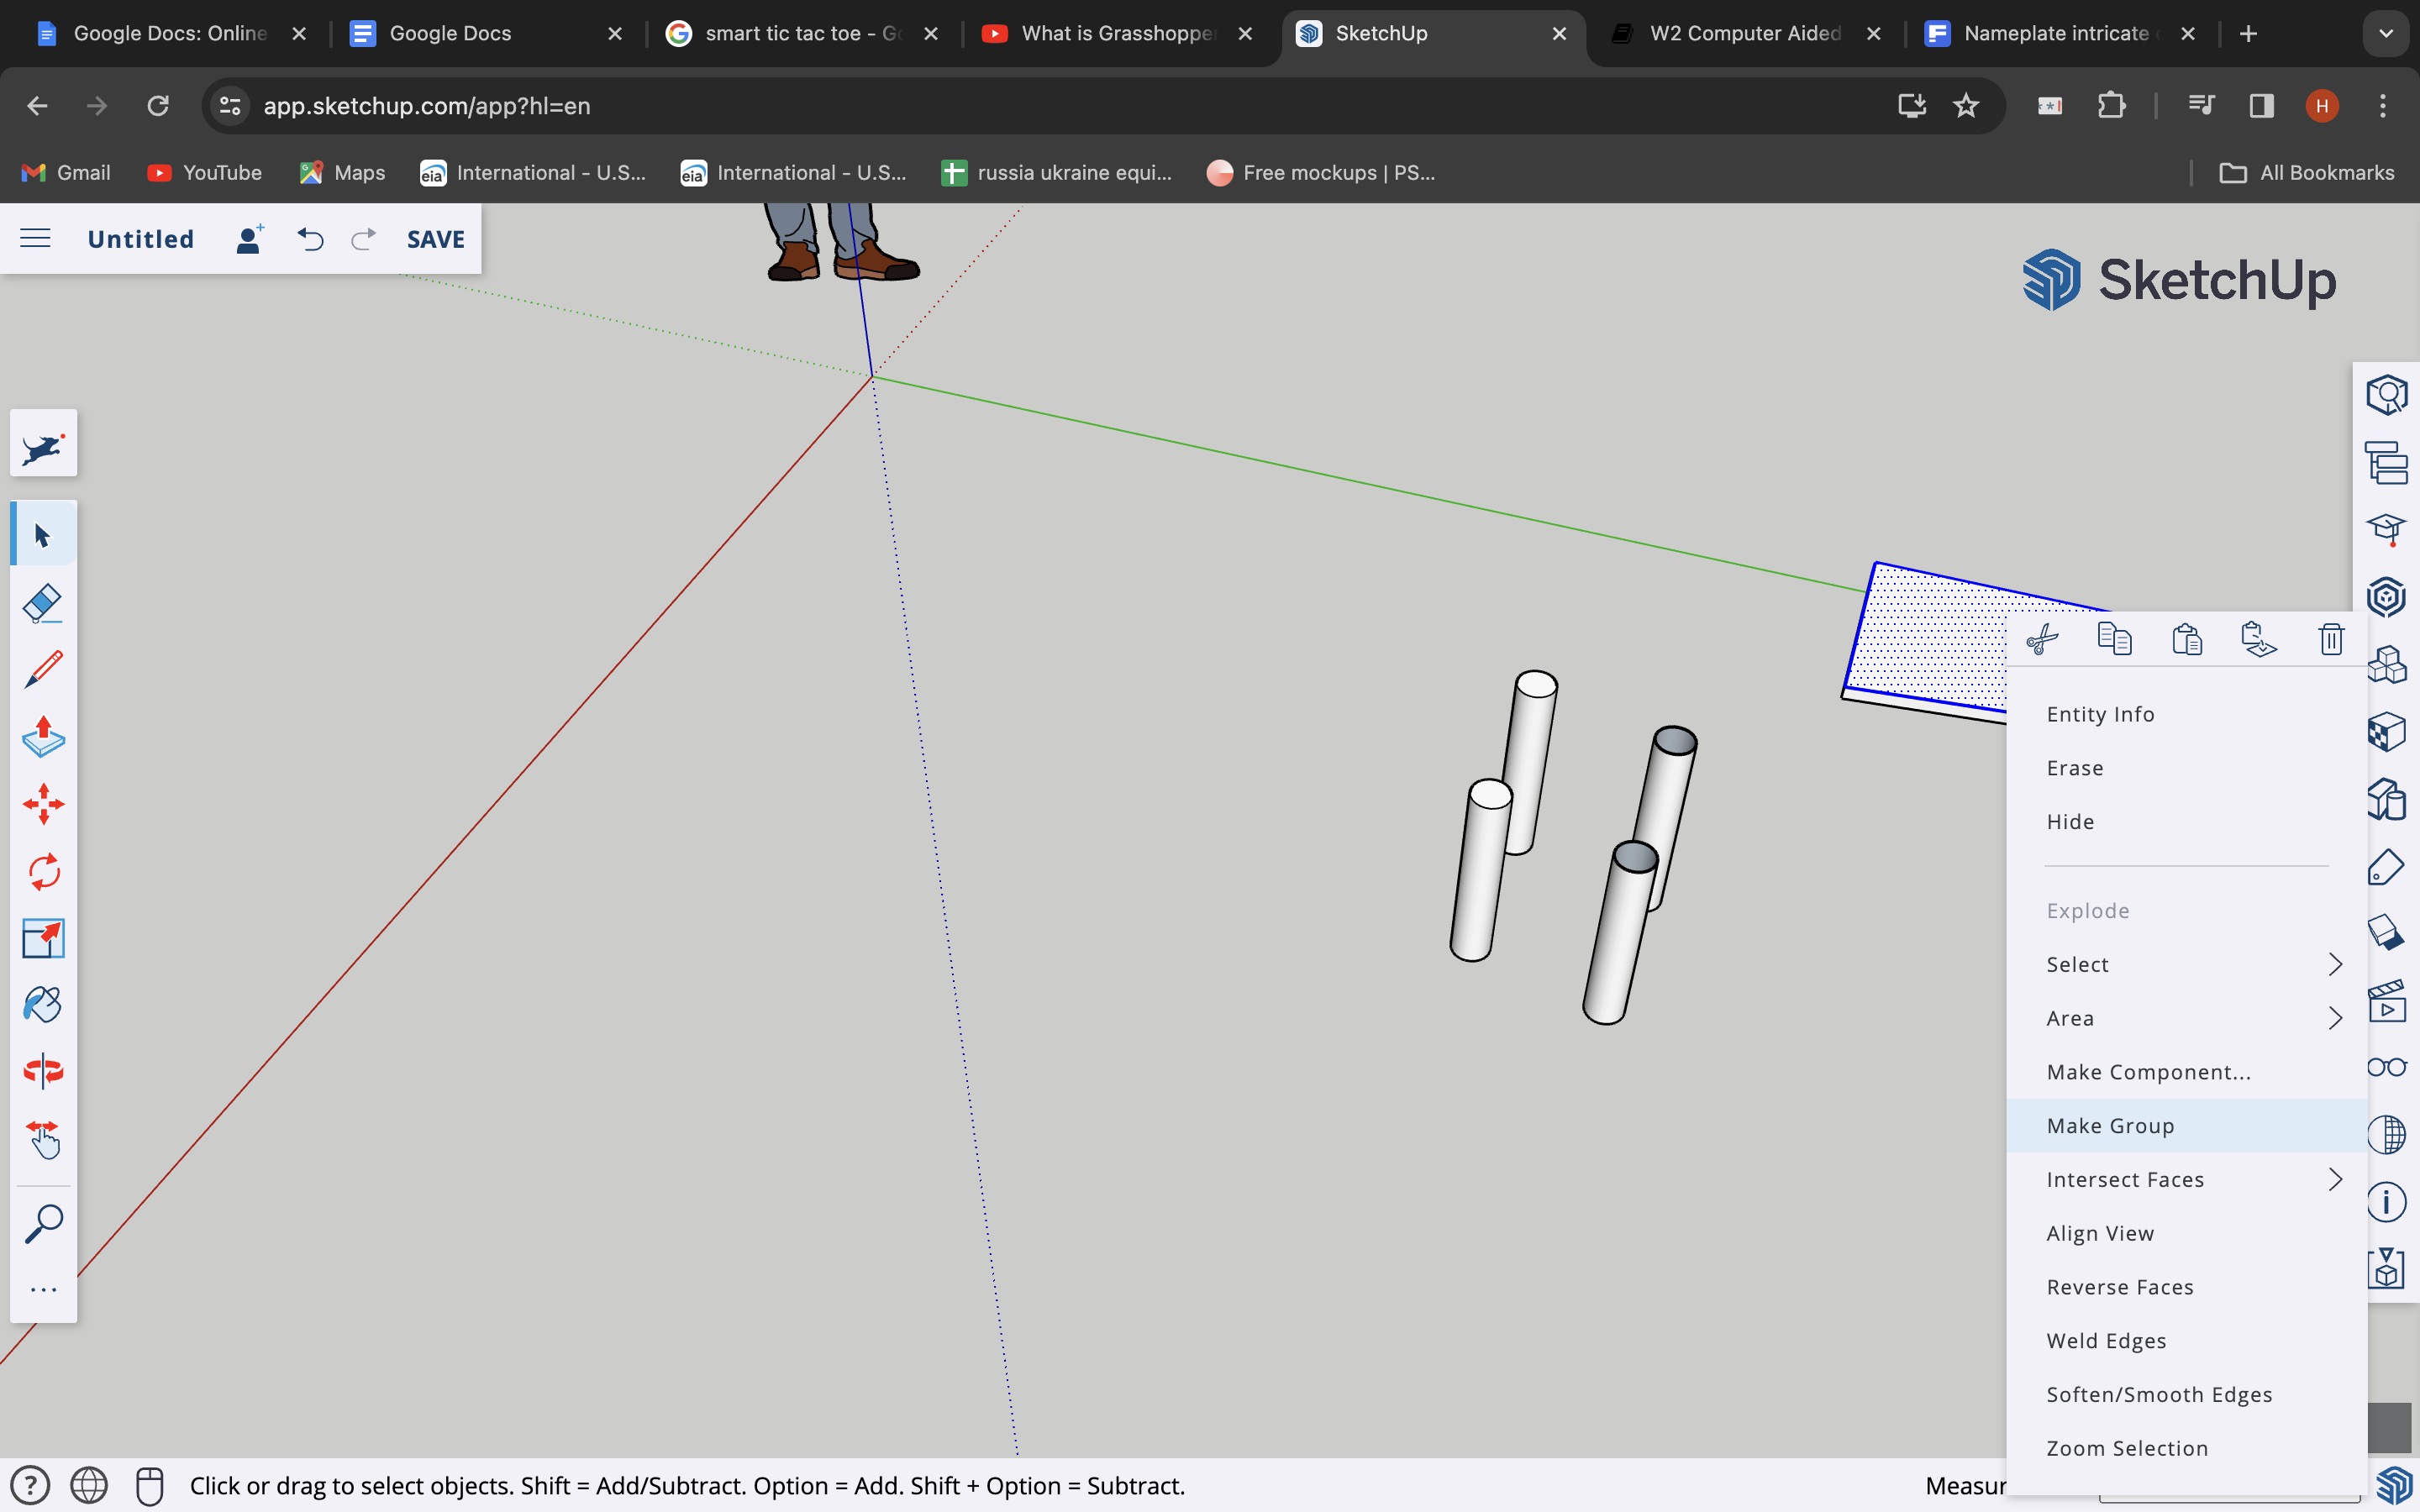Show more tools via three-dots icon
This screenshot has width=2420, height=1512.
click(43, 1290)
